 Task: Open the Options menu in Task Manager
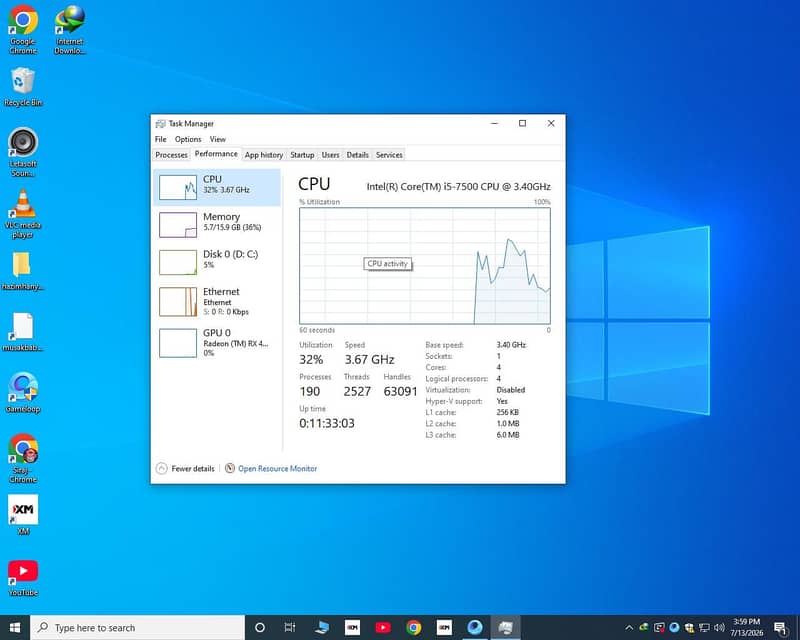[188, 139]
